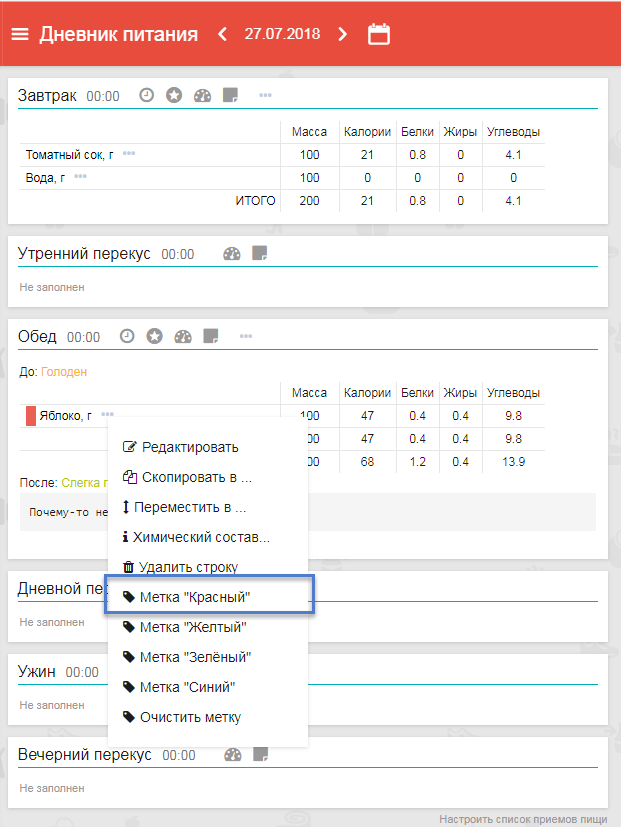Open Настроить список приемов пищи link
621x827 pixels.
point(522,819)
